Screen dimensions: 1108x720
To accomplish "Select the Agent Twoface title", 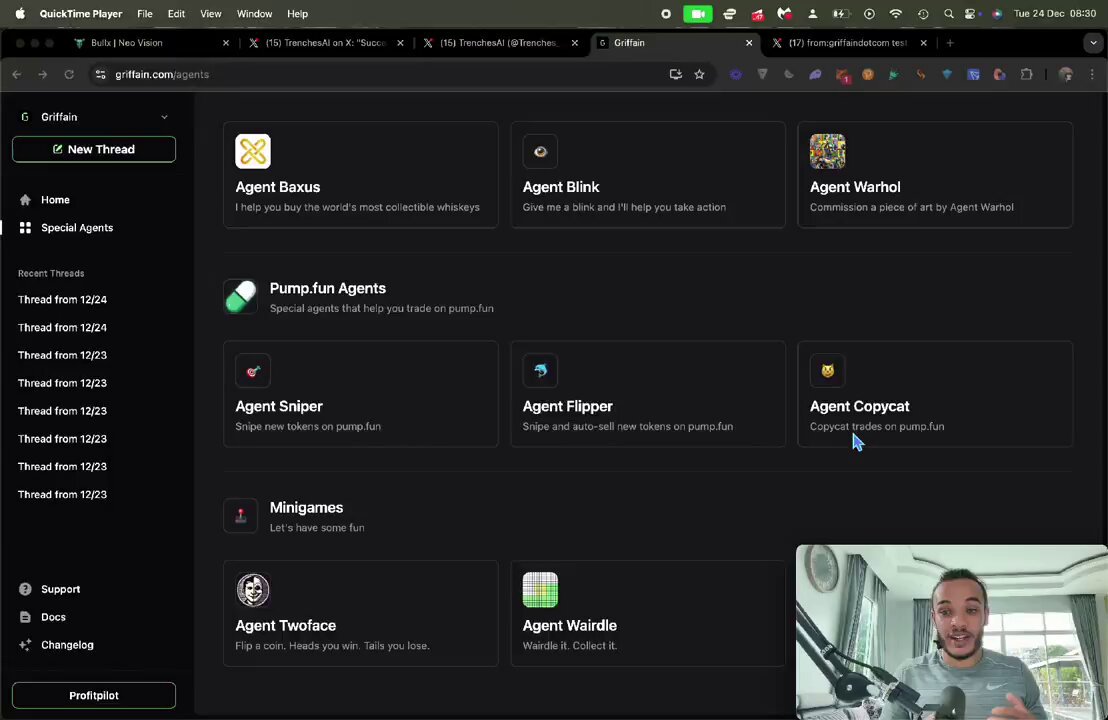I will 285,625.
